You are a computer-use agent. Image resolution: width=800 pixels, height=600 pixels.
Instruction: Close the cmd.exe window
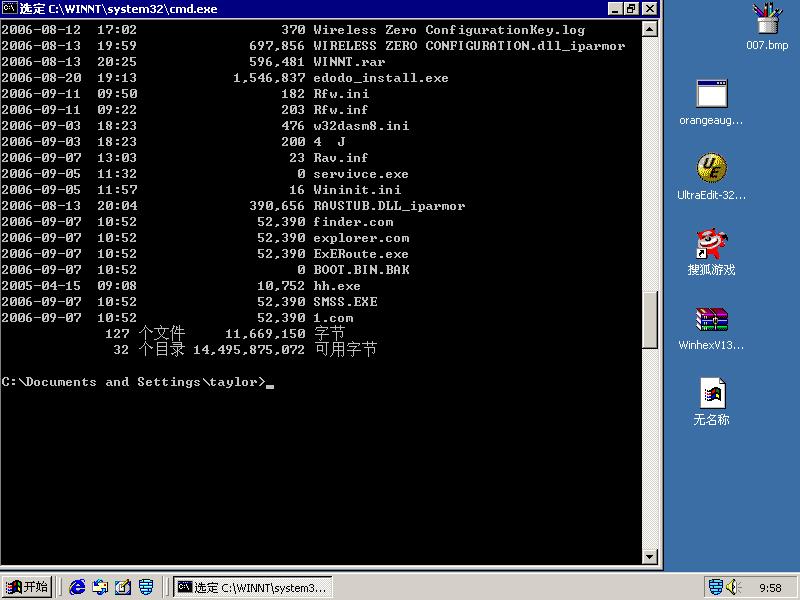pyautogui.click(x=649, y=9)
